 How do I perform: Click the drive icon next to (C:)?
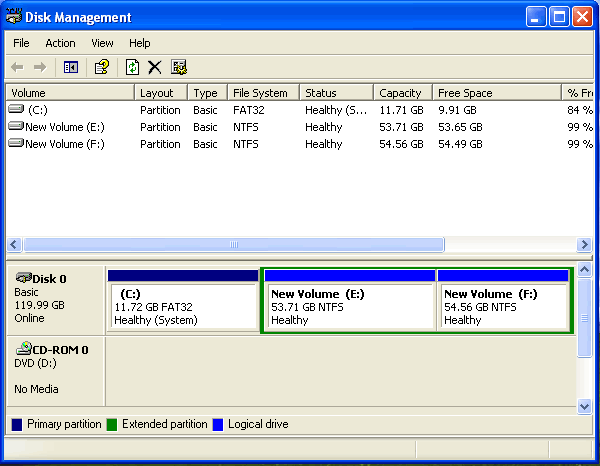point(16,109)
